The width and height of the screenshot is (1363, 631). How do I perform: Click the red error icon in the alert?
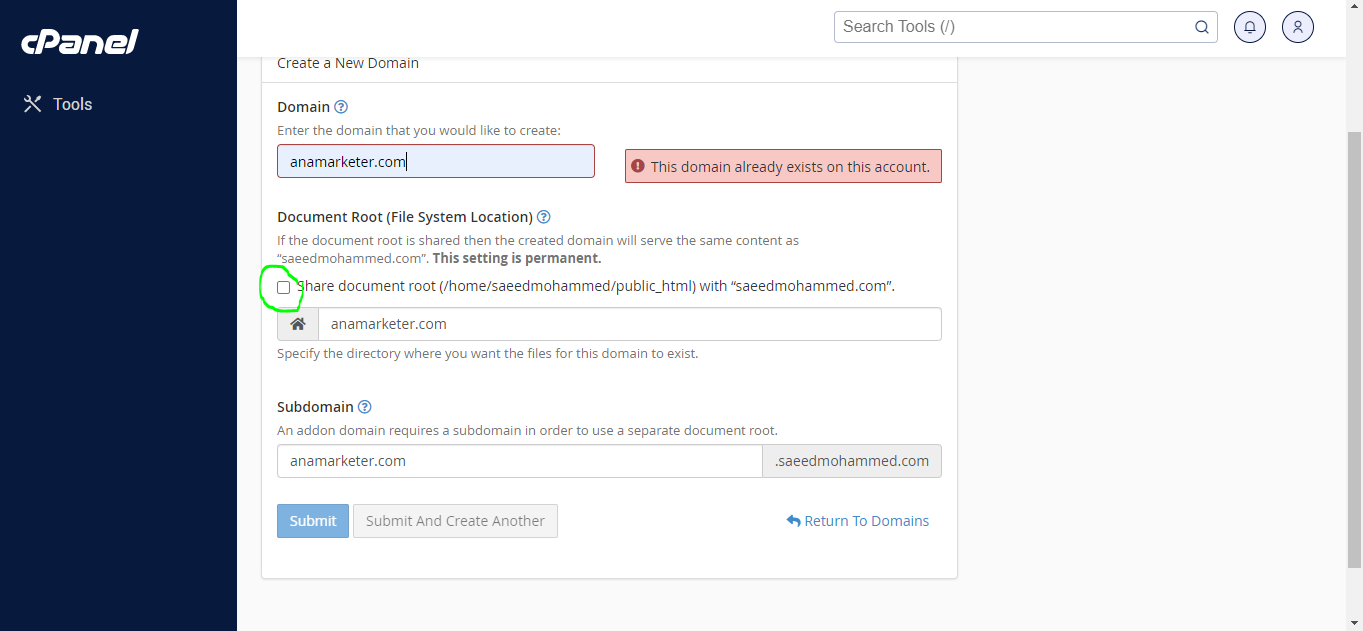pyautogui.click(x=638, y=166)
